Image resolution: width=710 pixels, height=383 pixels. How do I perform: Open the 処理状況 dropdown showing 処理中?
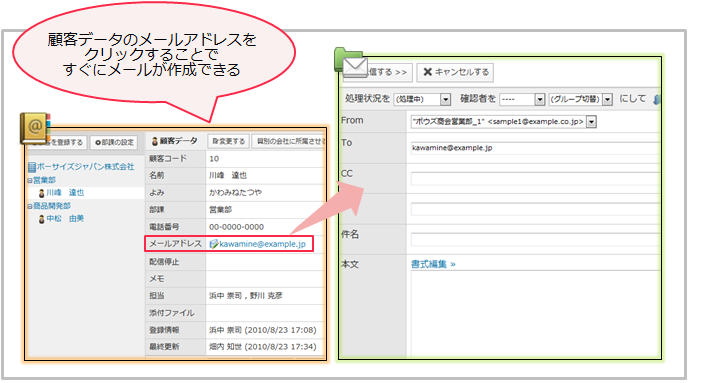(422, 99)
